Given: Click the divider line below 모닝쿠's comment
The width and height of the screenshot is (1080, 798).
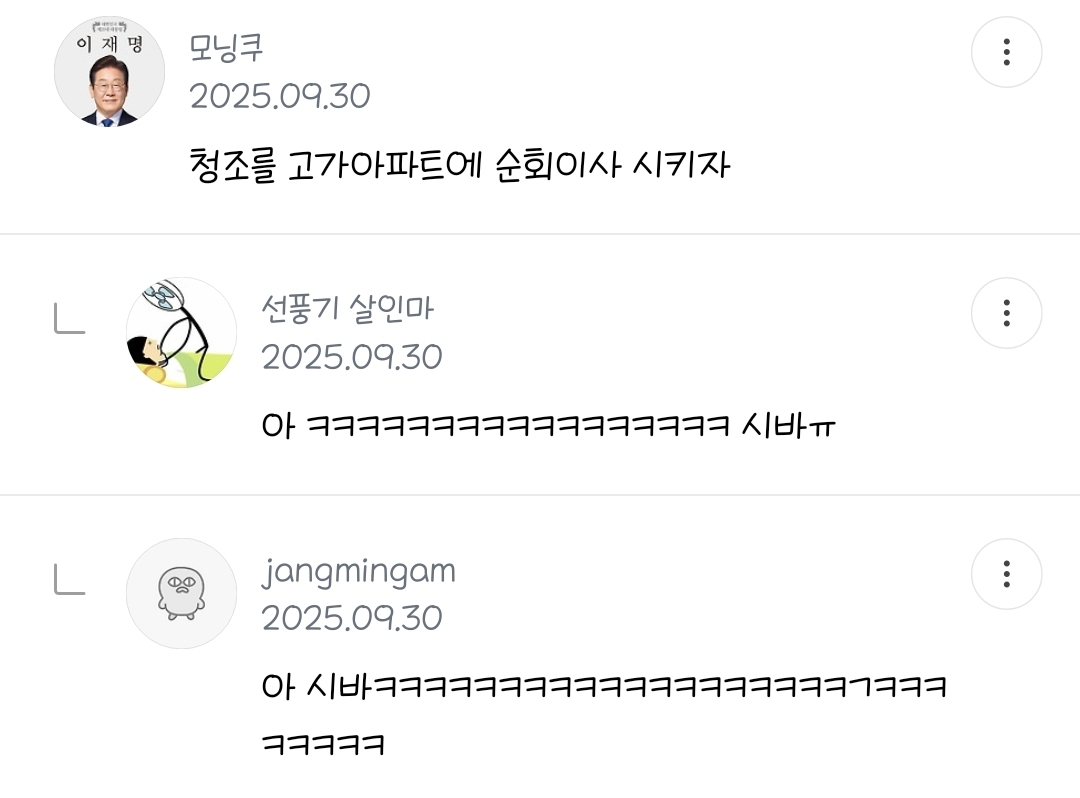Looking at the screenshot, I should click(x=540, y=234).
